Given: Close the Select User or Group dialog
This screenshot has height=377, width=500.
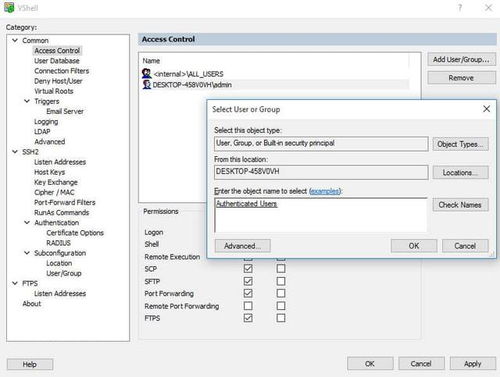Looking at the screenshot, I should click(x=486, y=109).
